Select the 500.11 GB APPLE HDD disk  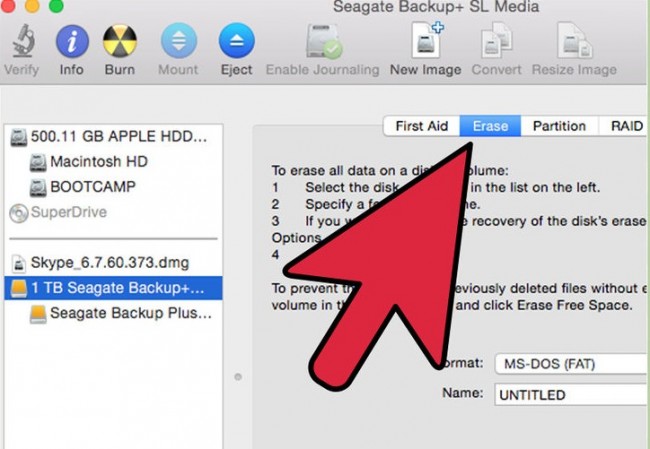coord(114,136)
